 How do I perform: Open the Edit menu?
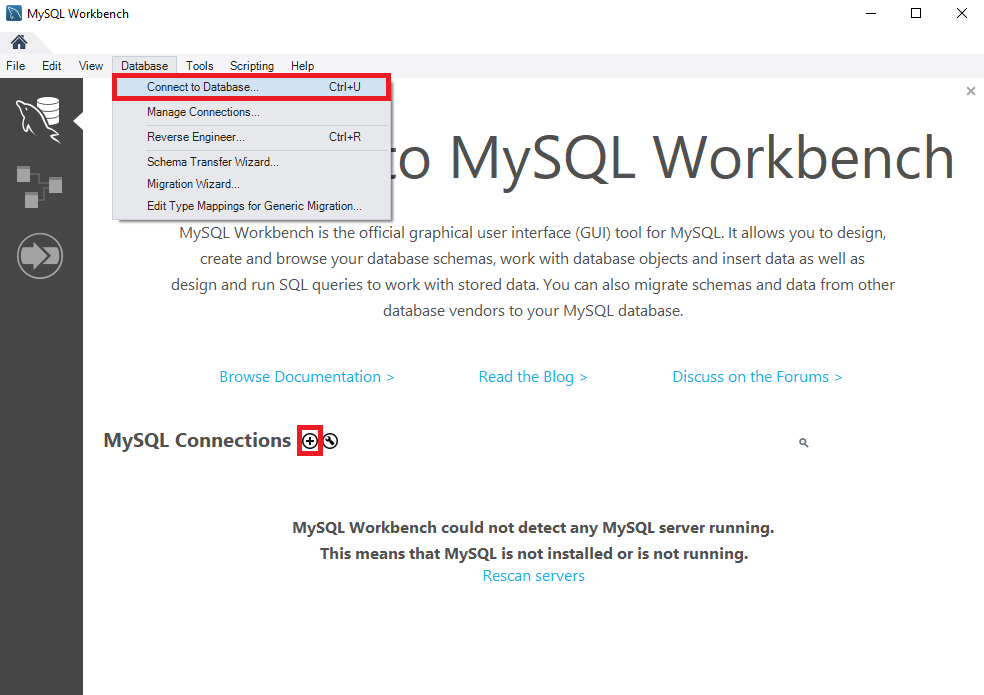pos(51,66)
